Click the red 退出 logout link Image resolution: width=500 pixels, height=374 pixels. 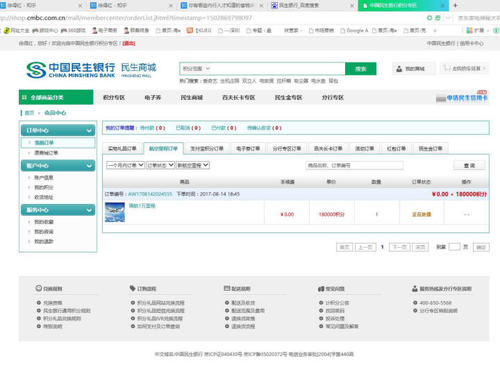(129, 43)
